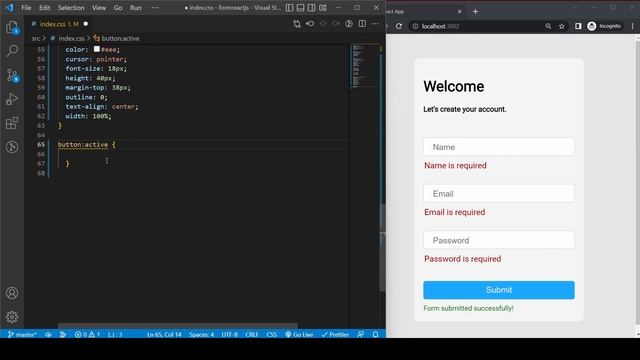Click 'Form submitted successfully!' text
This screenshot has width=640, height=360.
click(x=468, y=308)
